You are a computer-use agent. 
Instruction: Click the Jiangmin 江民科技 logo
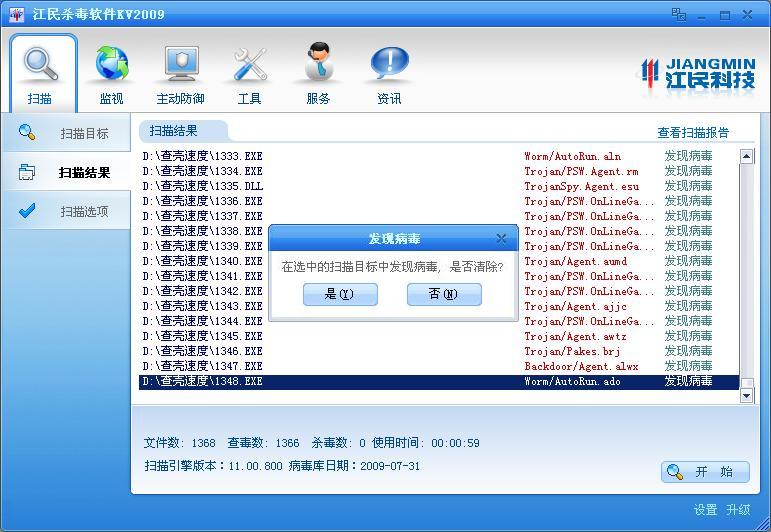698,74
